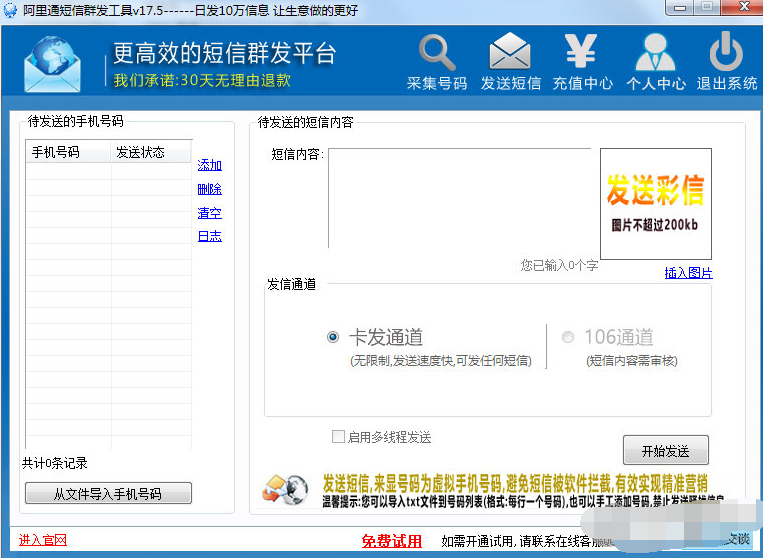Image resolution: width=763 pixels, height=558 pixels.
Task: Click inside the 短信内容 text area
Action: point(460,198)
